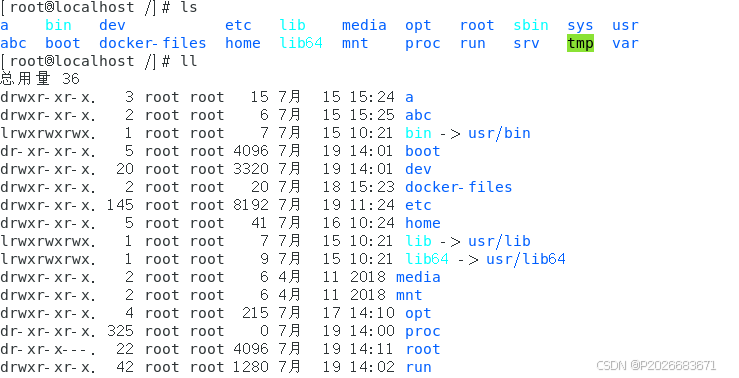The image size is (739, 378).
Task: Click the etc directory in the ll output
Action: (x=418, y=205)
